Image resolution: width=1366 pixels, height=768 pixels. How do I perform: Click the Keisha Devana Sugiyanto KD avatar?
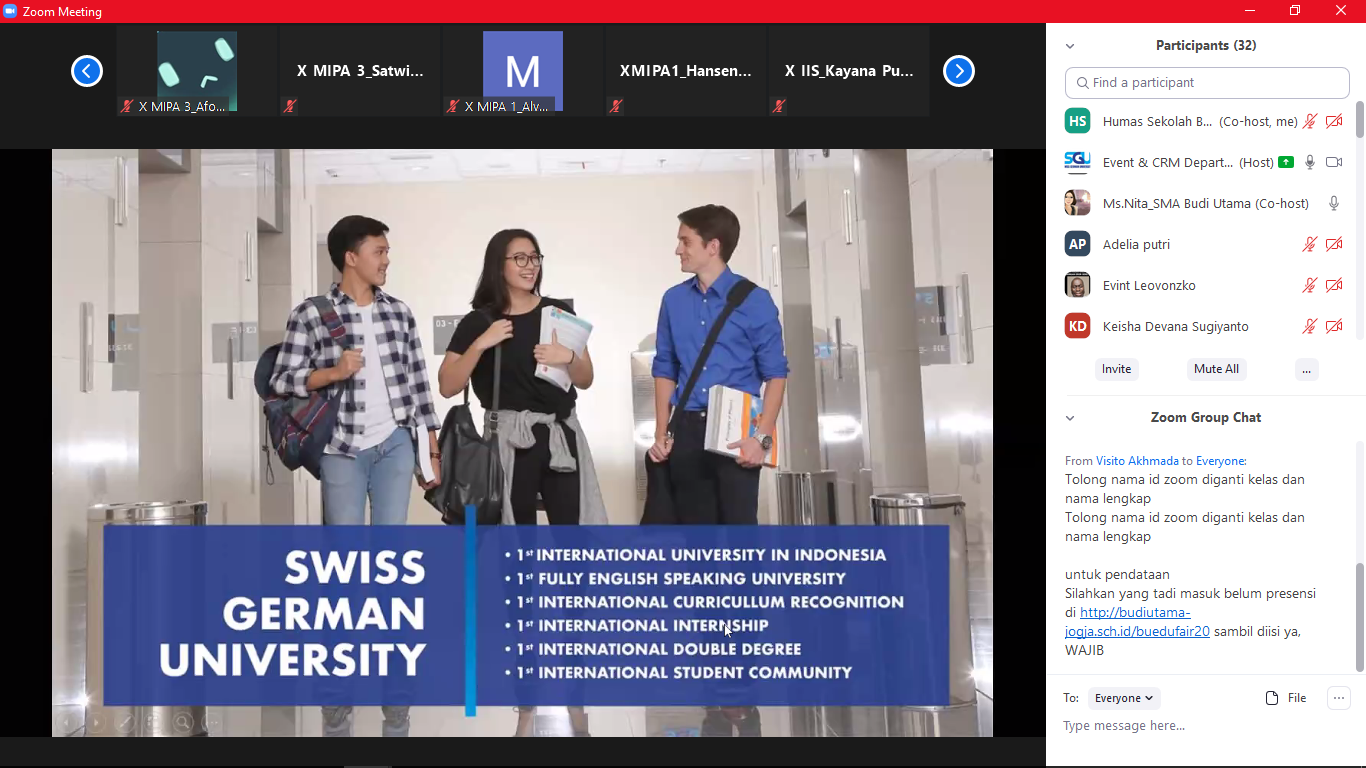click(x=1077, y=326)
